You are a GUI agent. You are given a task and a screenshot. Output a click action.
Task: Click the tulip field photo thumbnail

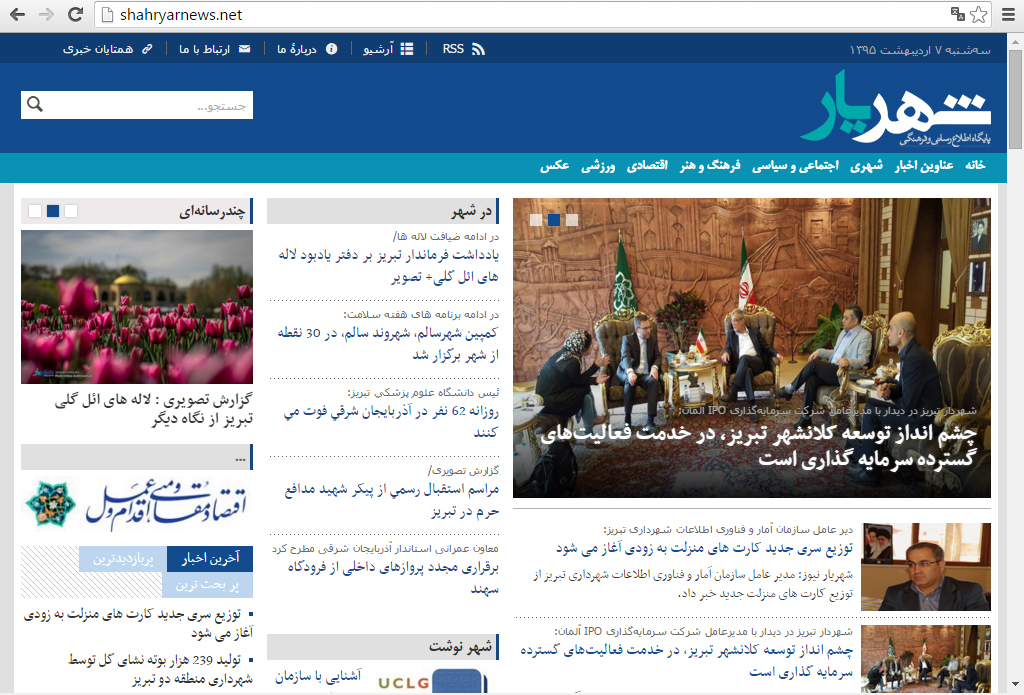[137, 307]
